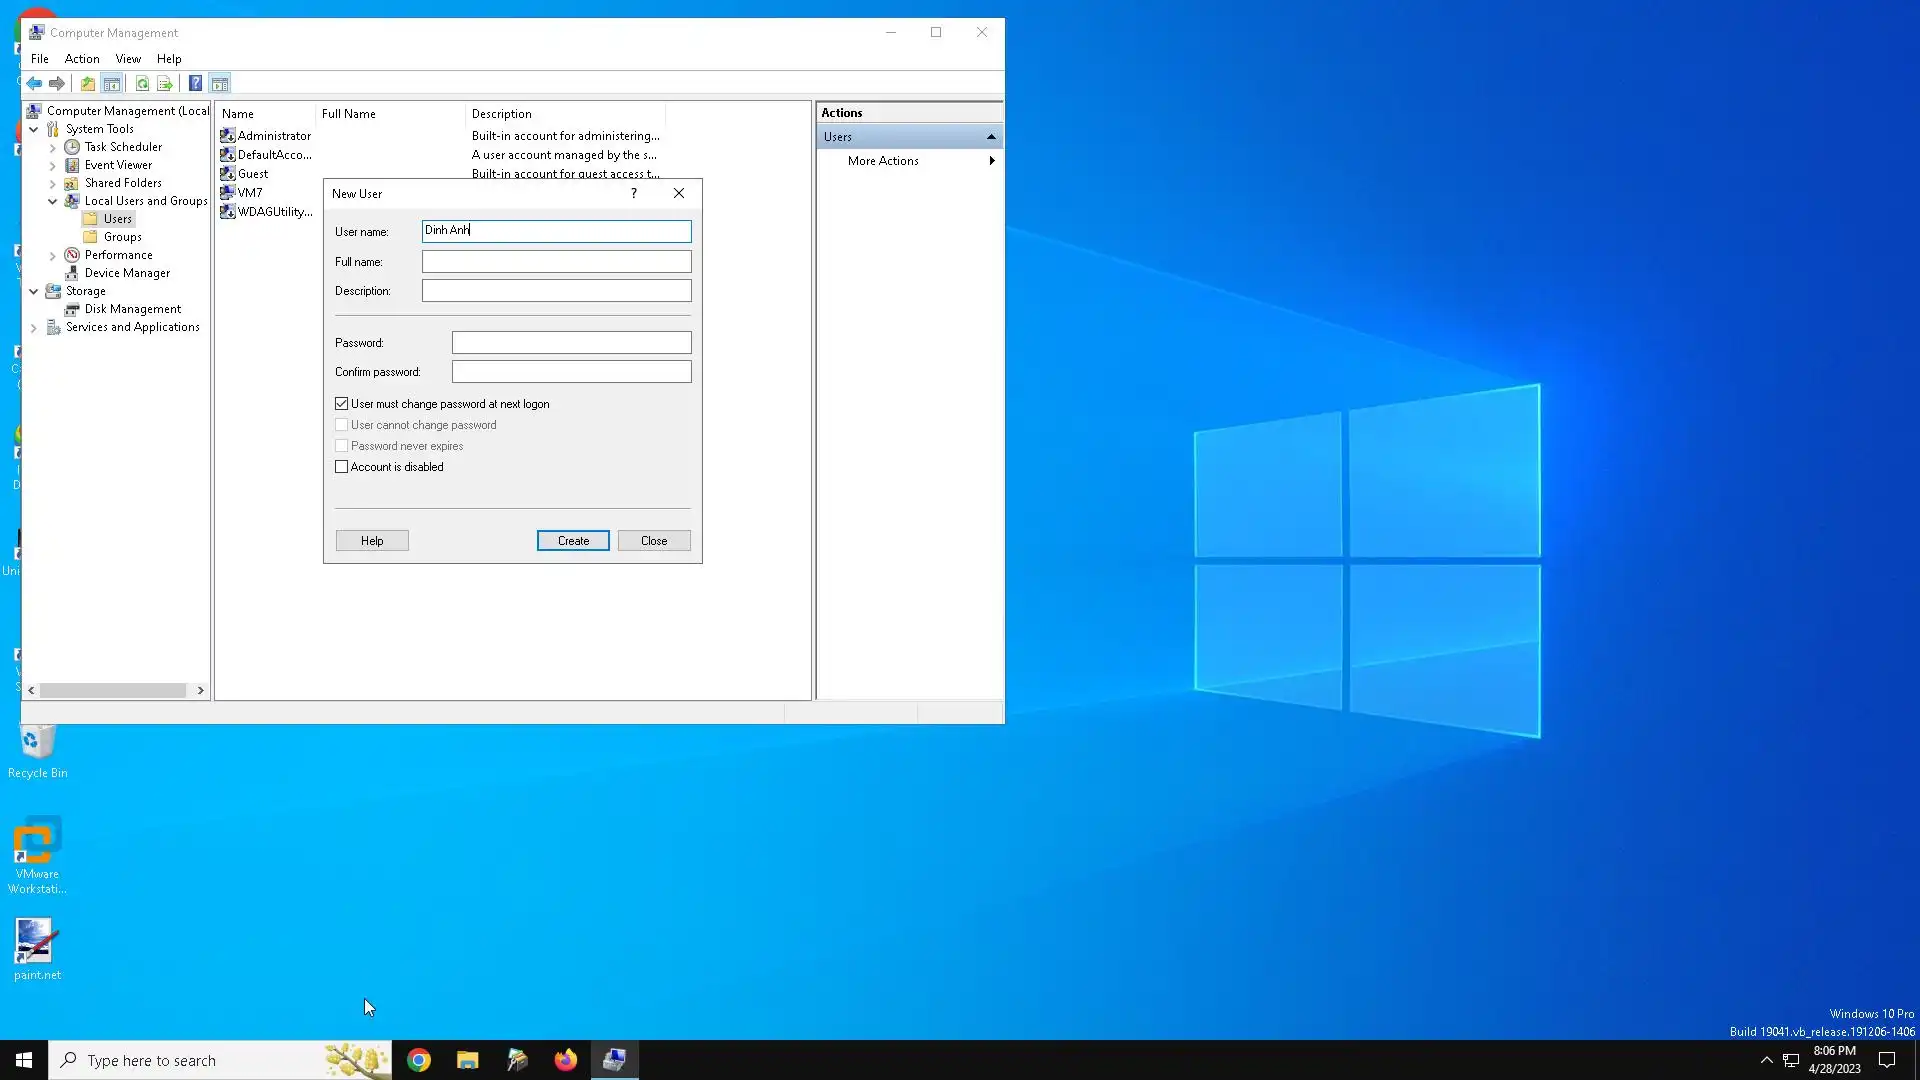
Task: Click the Close button in New User dialog
Action: 654,541
